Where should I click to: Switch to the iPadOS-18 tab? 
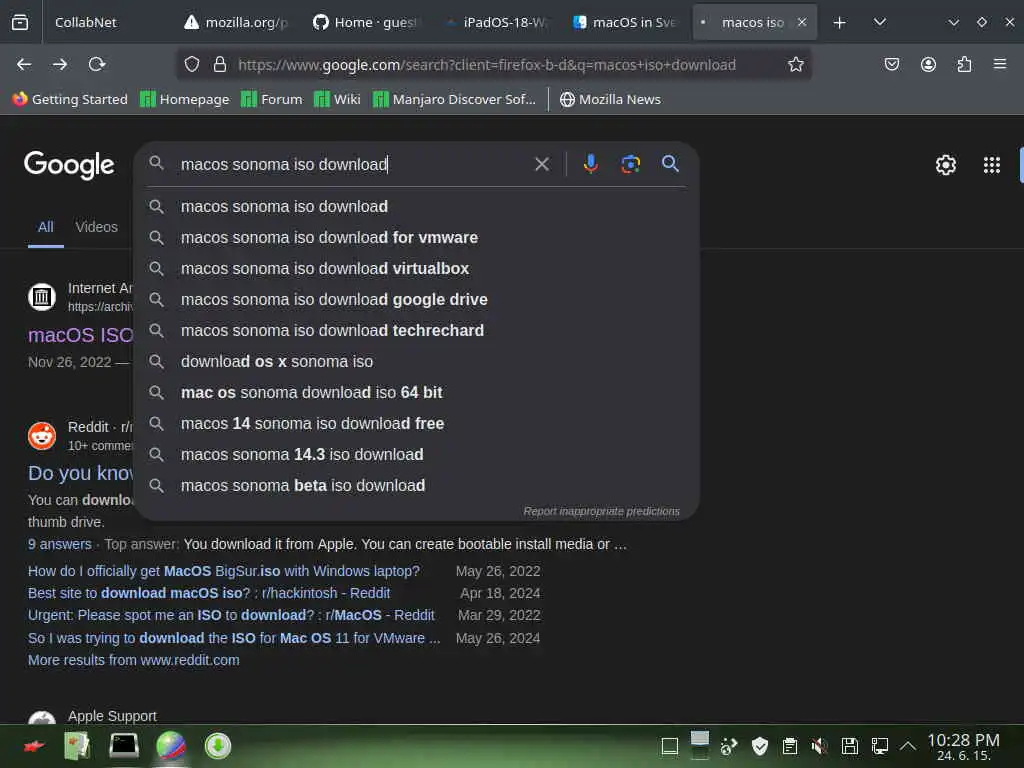click(496, 22)
